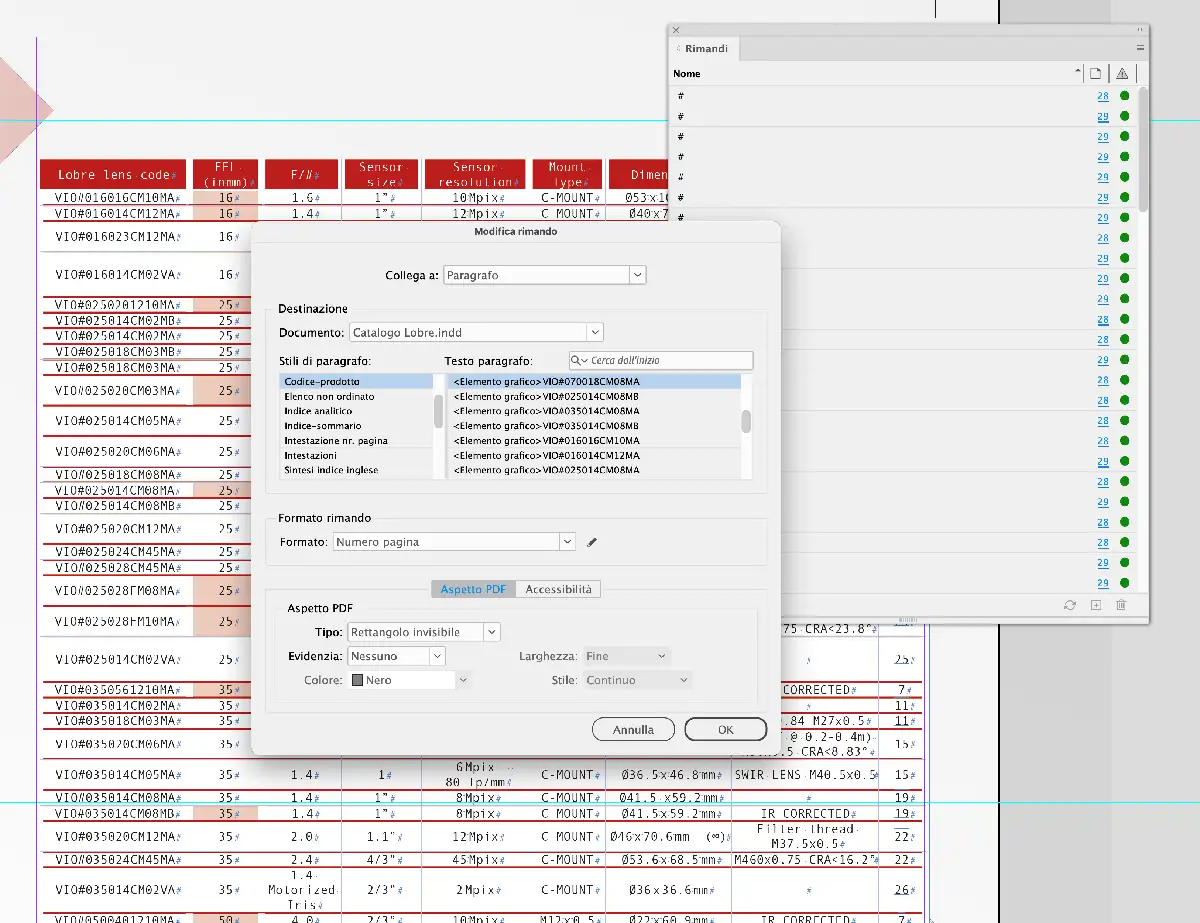
Task: Switch to the Accessibilità tab
Action: coord(558,589)
